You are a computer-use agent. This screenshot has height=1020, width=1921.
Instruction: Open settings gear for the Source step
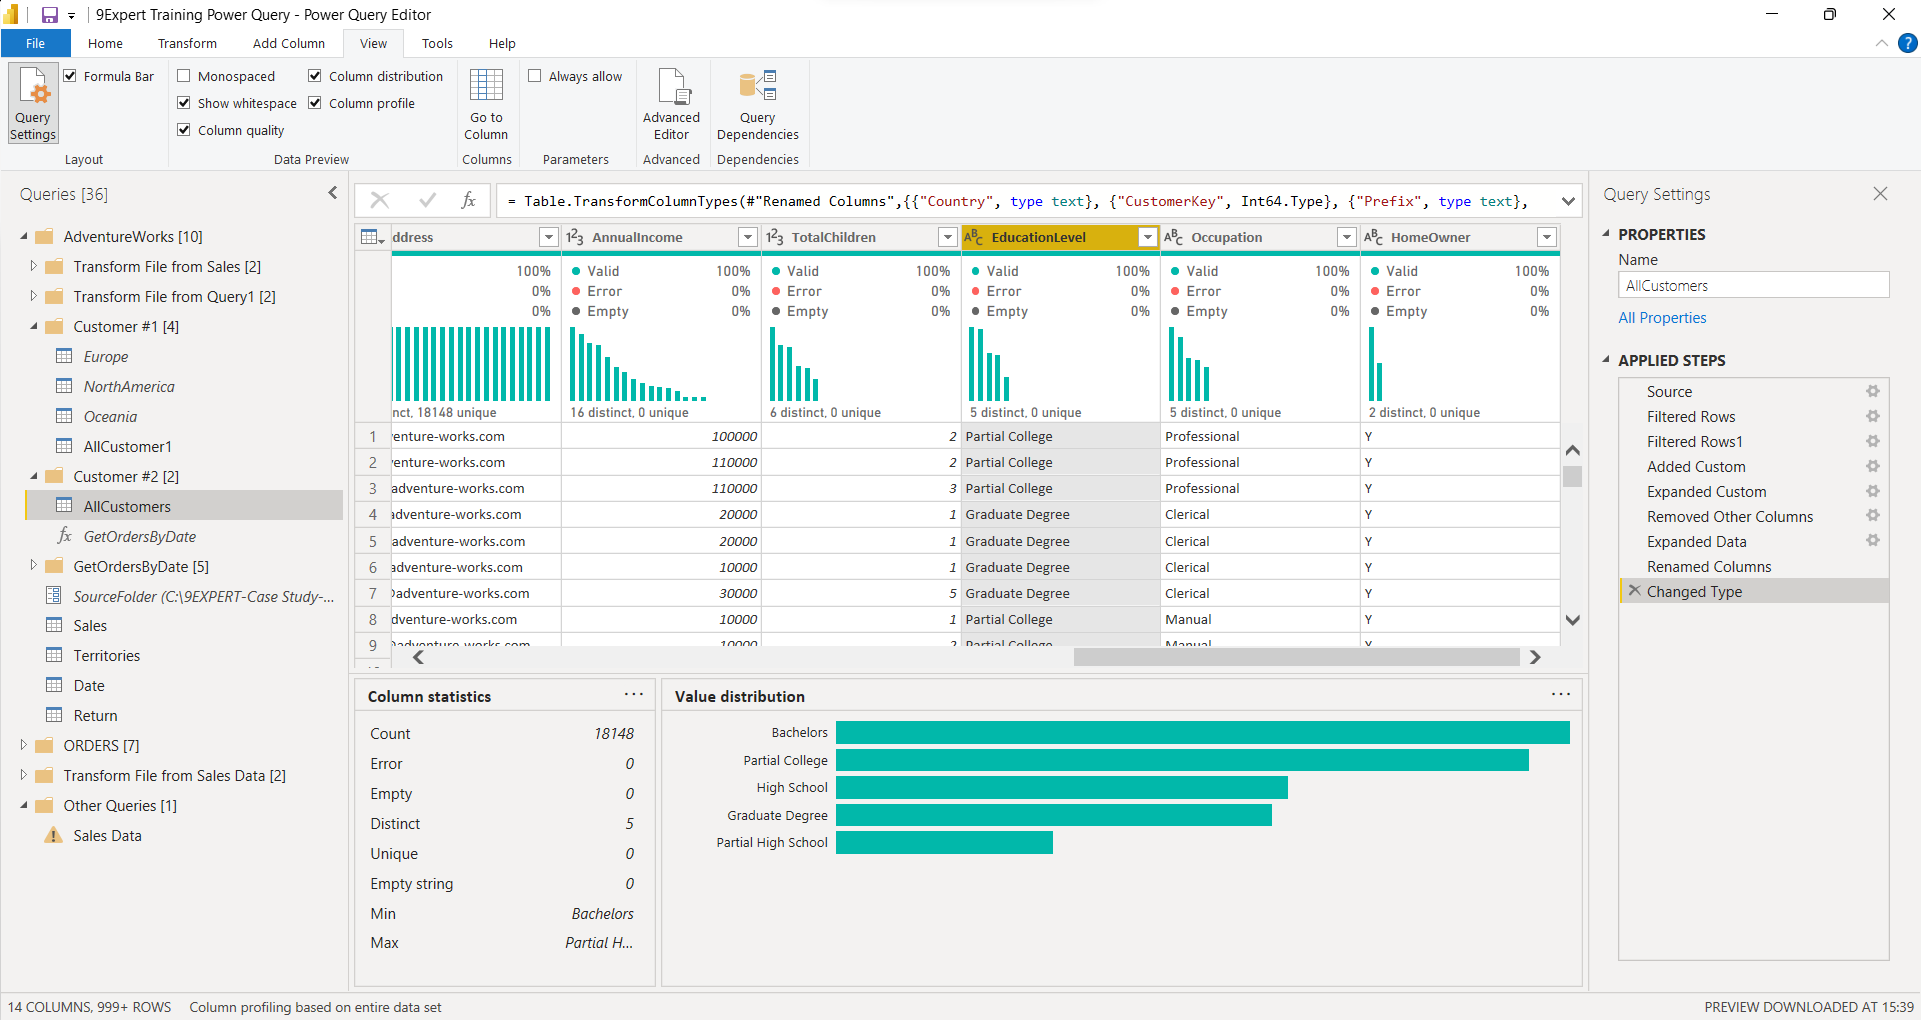[1874, 391]
